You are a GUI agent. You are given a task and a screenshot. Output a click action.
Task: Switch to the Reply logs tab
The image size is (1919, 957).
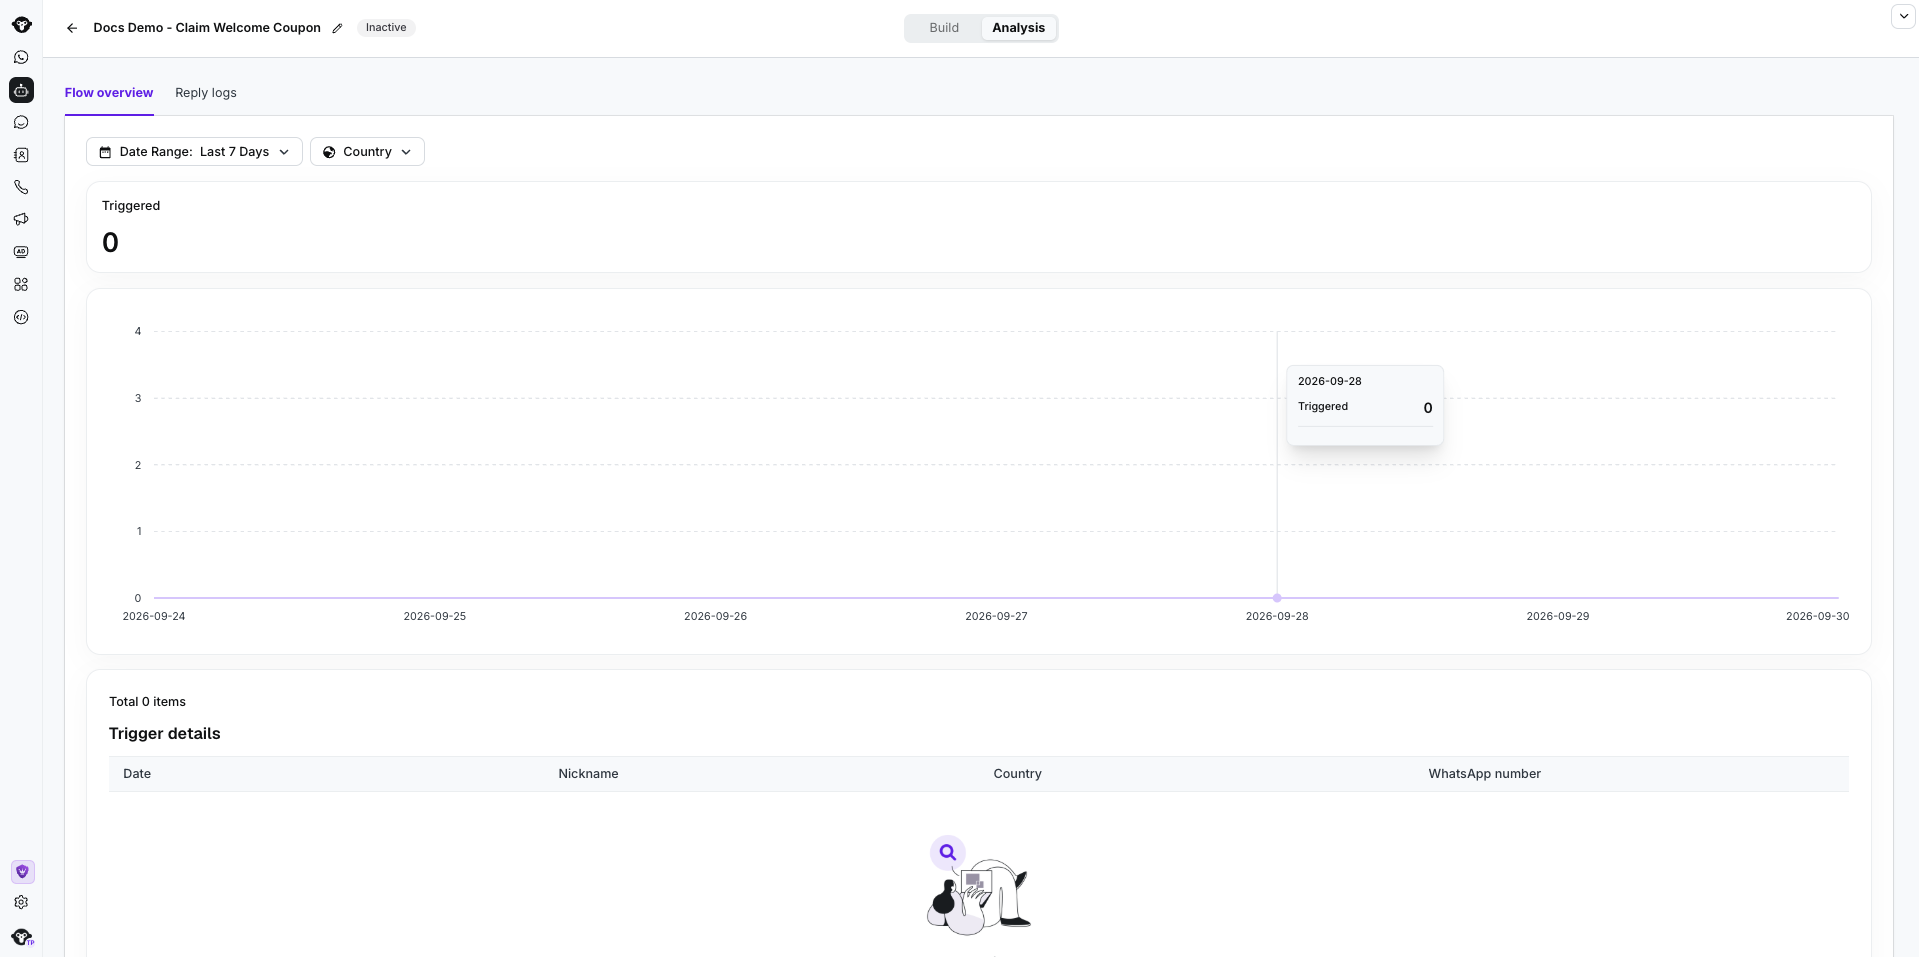pos(206,93)
